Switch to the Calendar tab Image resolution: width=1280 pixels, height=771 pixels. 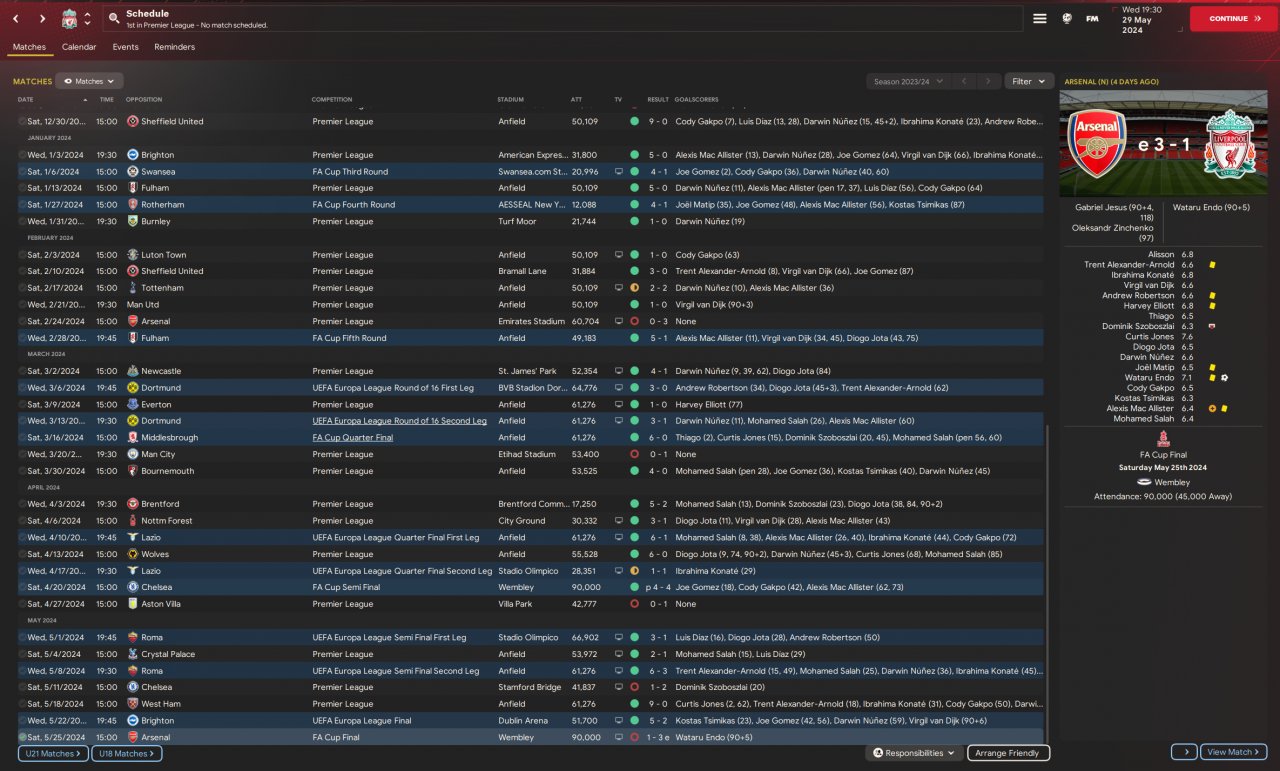pyautogui.click(x=79, y=47)
